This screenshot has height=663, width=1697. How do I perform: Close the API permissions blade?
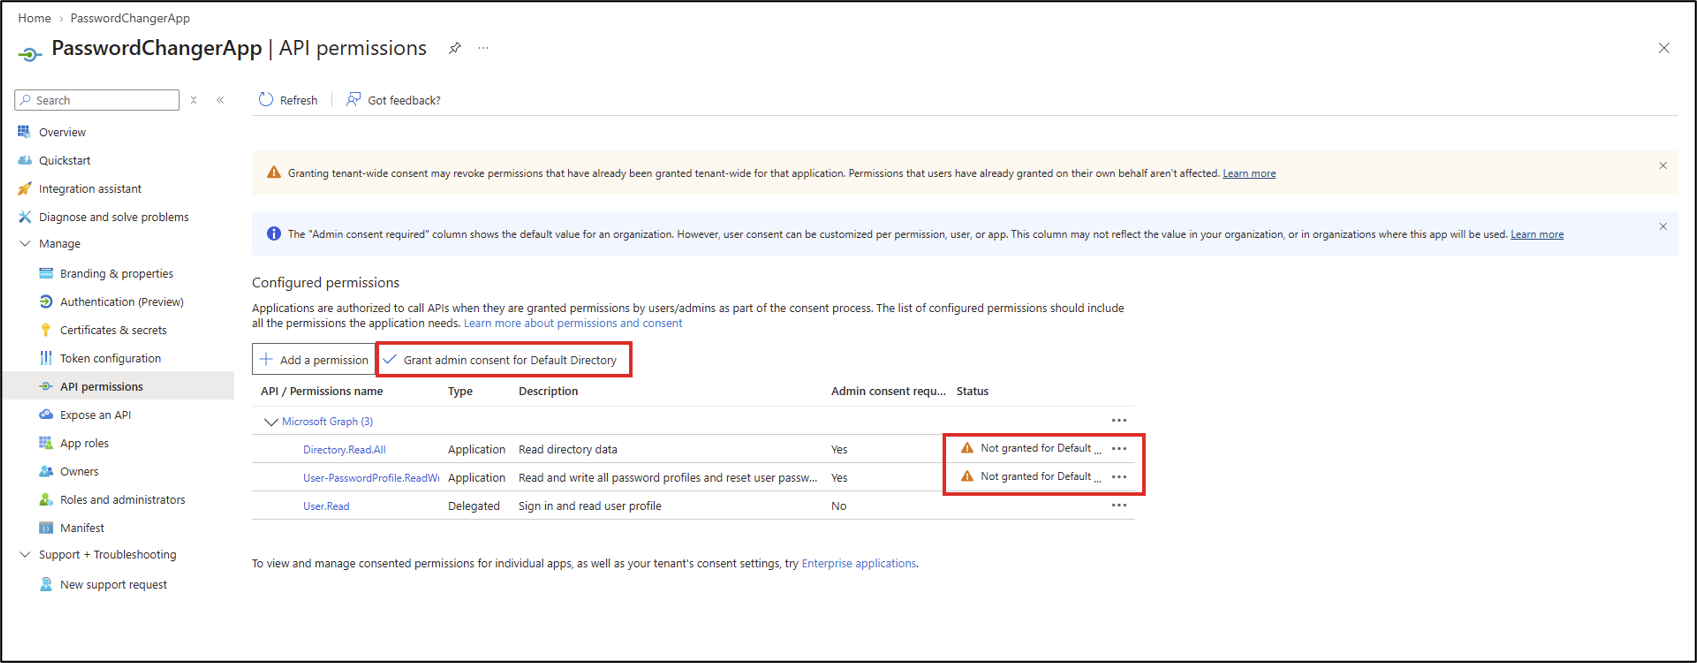tap(1664, 48)
